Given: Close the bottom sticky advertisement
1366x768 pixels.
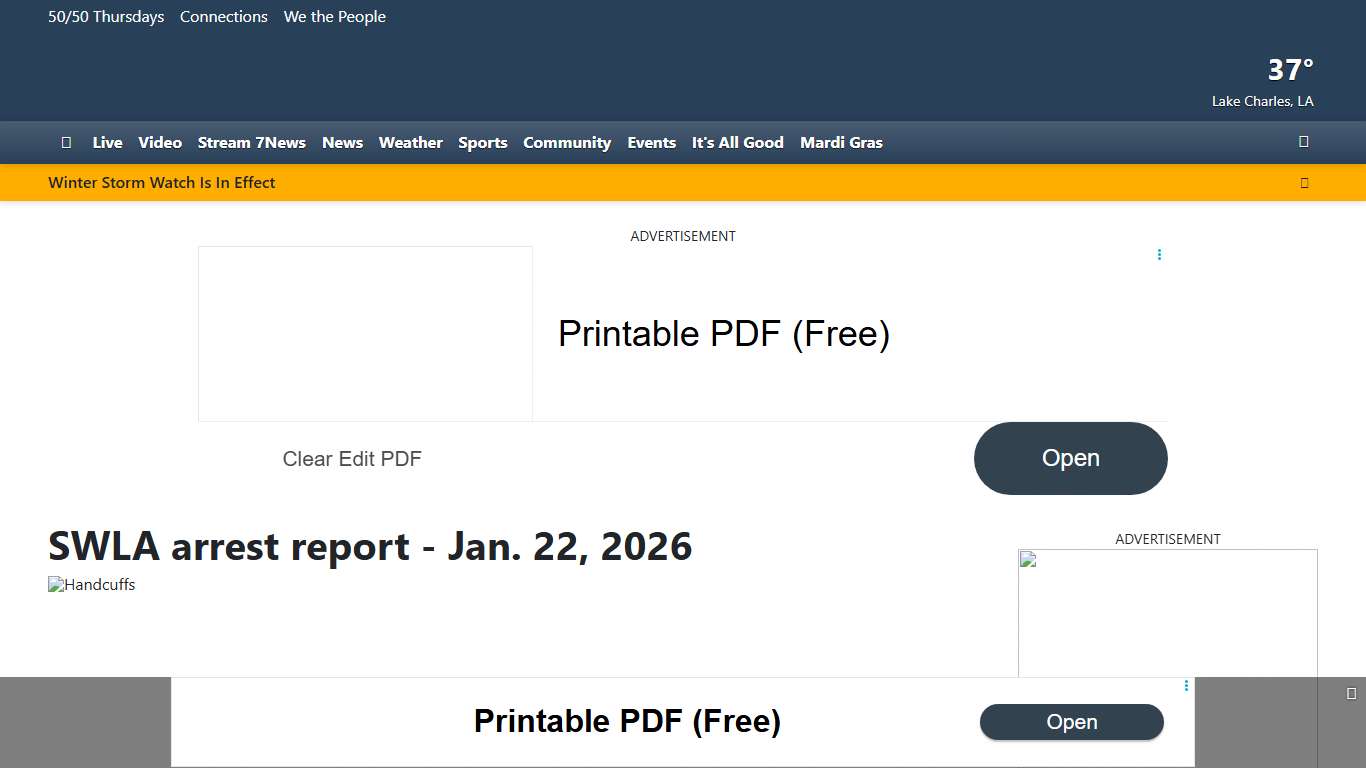Looking at the screenshot, I should (1351, 693).
